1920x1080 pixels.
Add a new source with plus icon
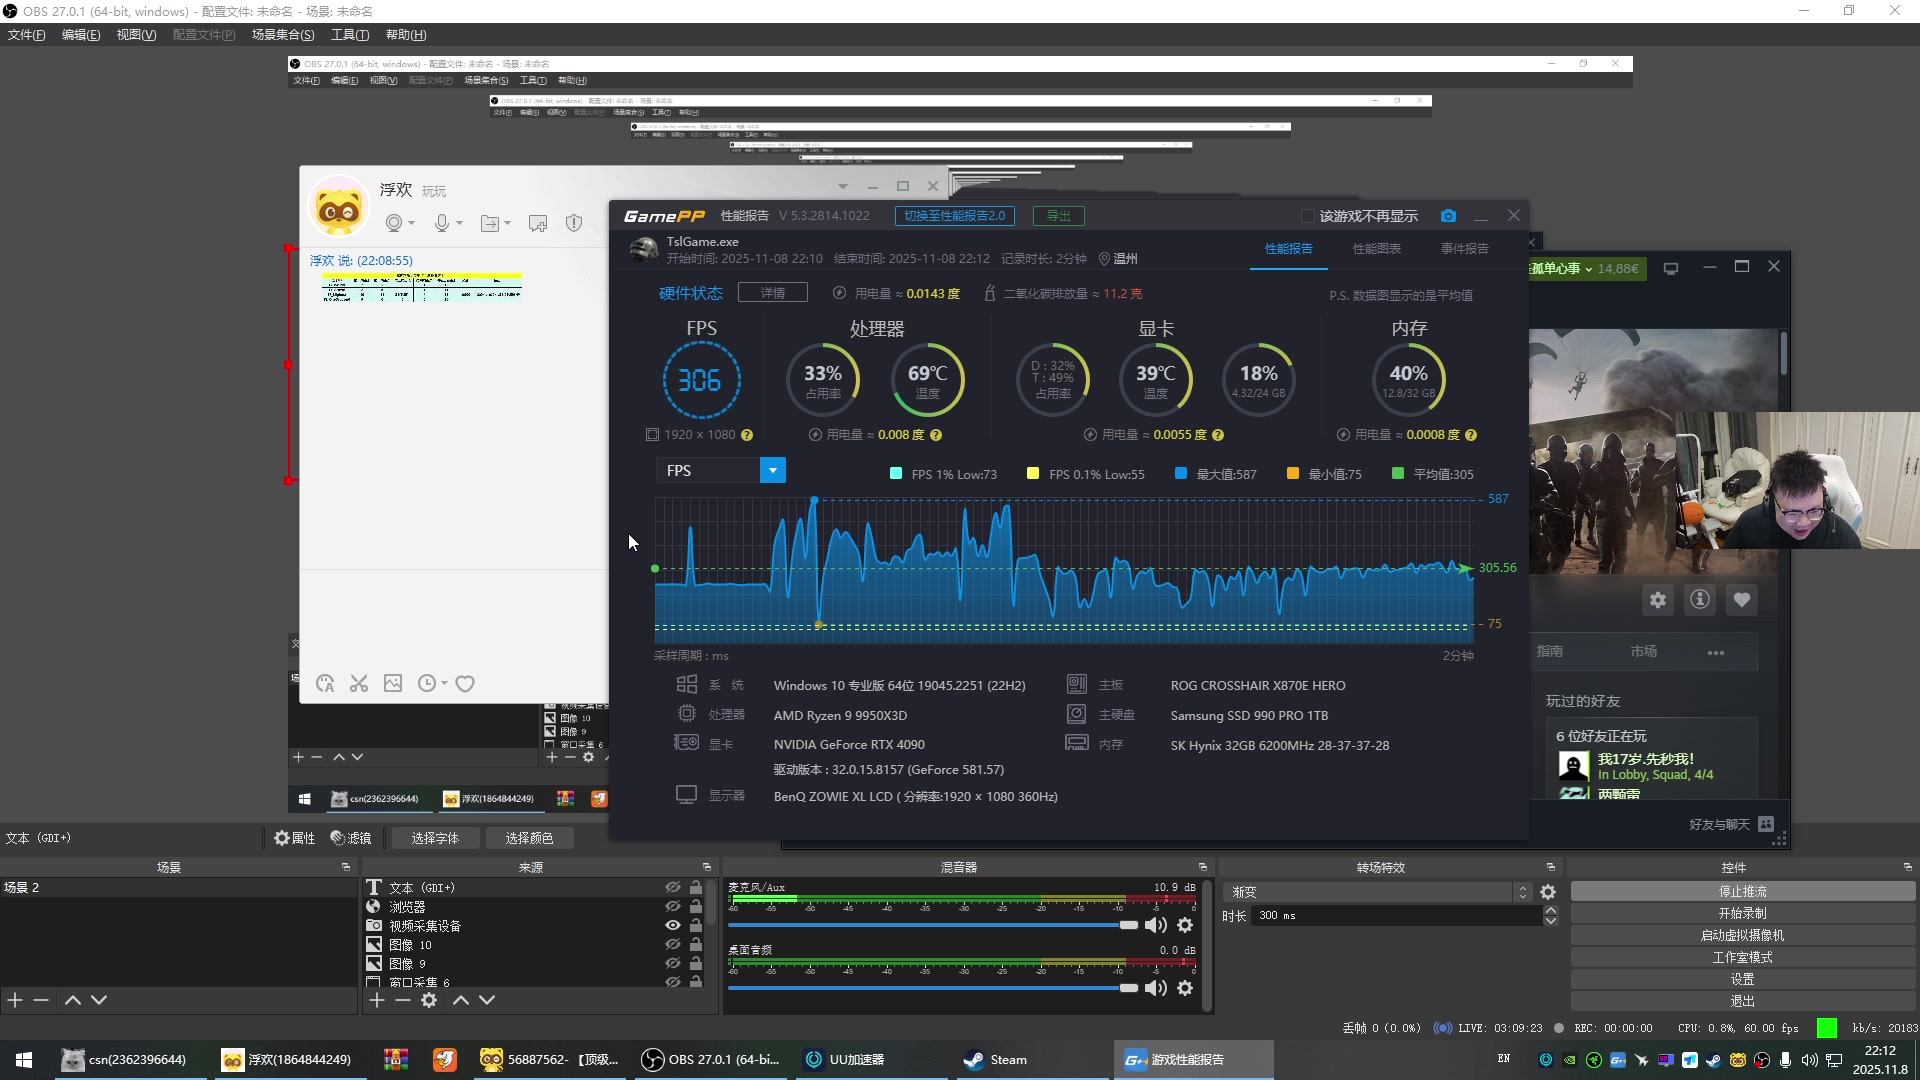point(377,1000)
